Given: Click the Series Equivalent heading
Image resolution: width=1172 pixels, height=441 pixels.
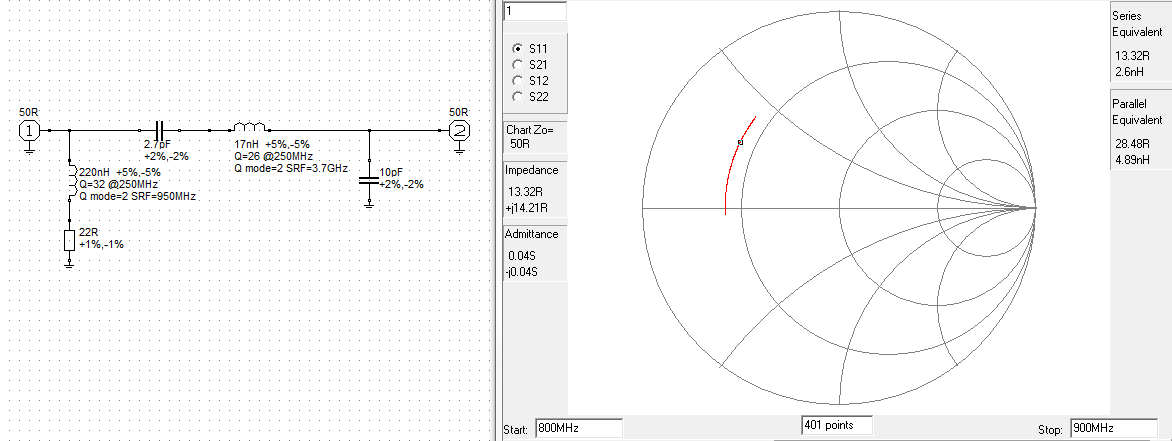Looking at the screenshot, I should coord(1137,24).
